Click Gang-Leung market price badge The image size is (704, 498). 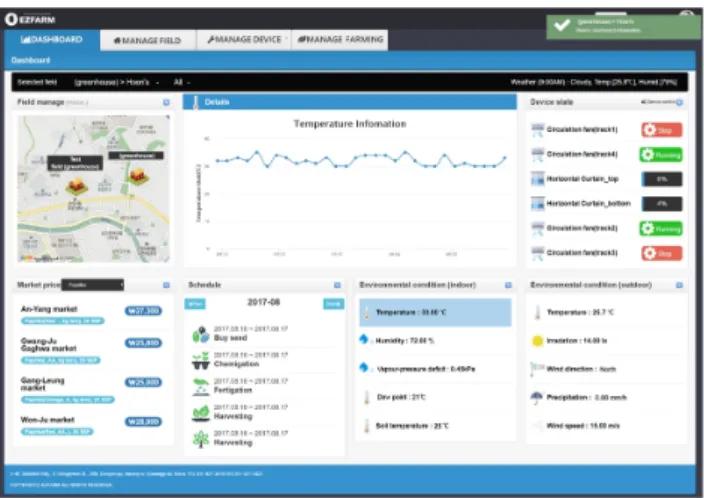143,382
